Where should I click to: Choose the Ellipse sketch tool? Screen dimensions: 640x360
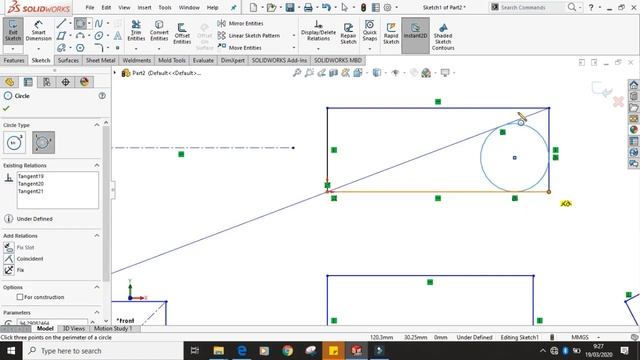point(99,36)
